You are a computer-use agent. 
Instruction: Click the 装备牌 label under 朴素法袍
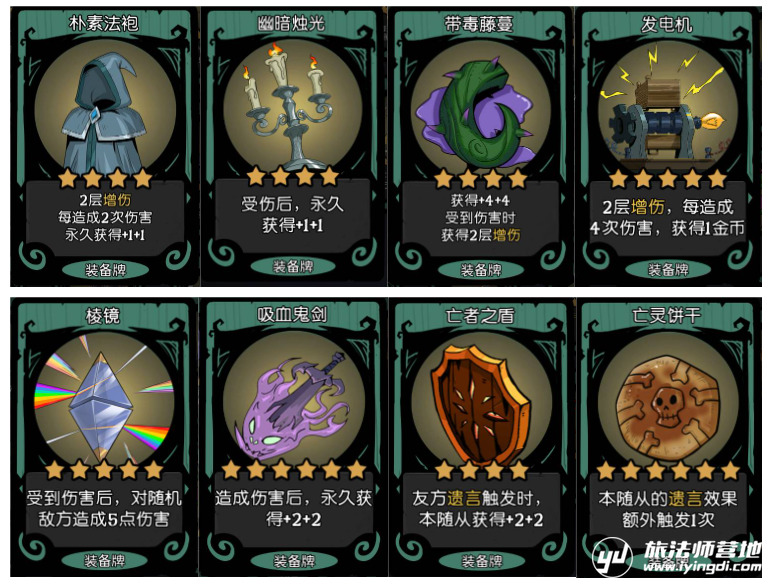(105, 270)
